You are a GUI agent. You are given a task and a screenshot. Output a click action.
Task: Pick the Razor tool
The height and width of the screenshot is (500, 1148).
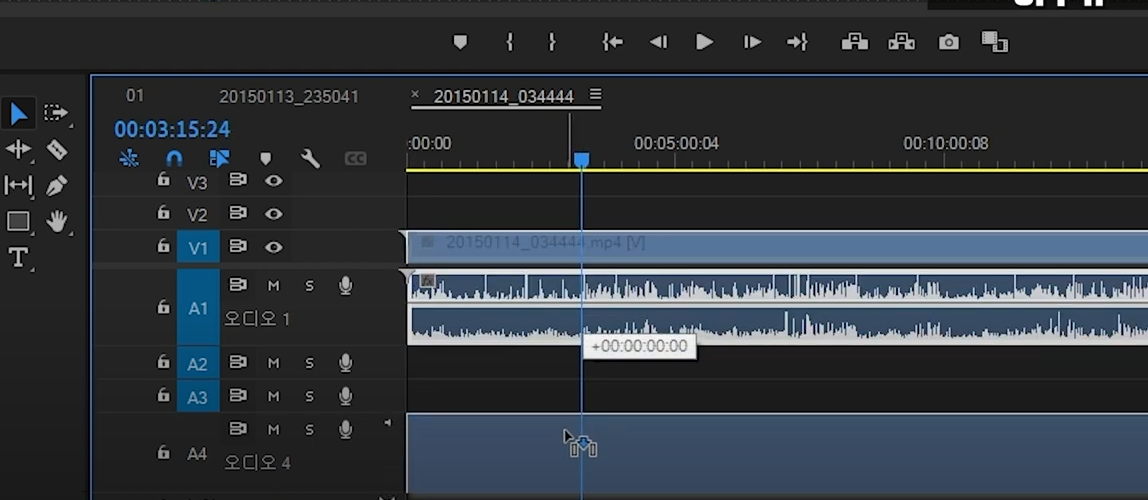[57, 150]
